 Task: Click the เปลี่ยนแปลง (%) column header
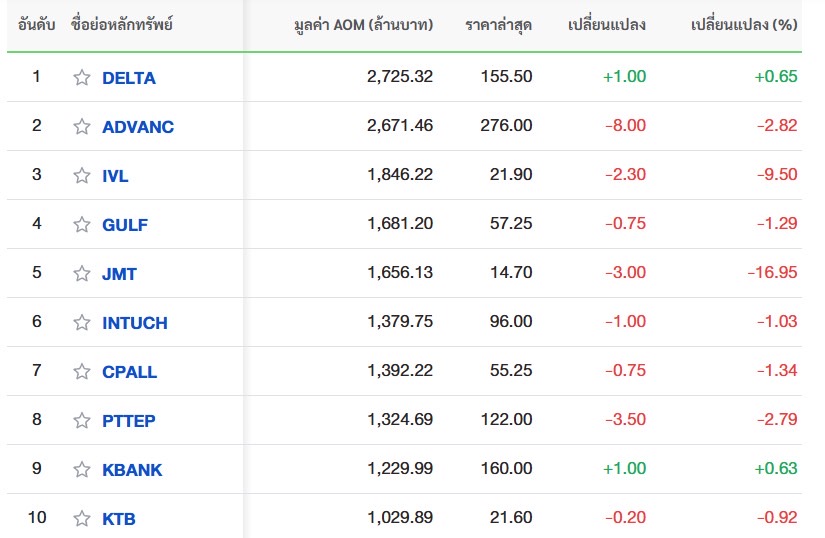[744, 24]
